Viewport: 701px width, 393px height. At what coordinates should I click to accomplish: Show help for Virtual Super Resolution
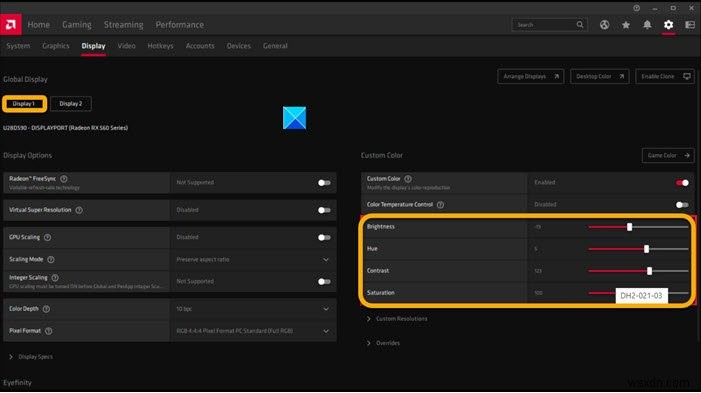click(79, 210)
